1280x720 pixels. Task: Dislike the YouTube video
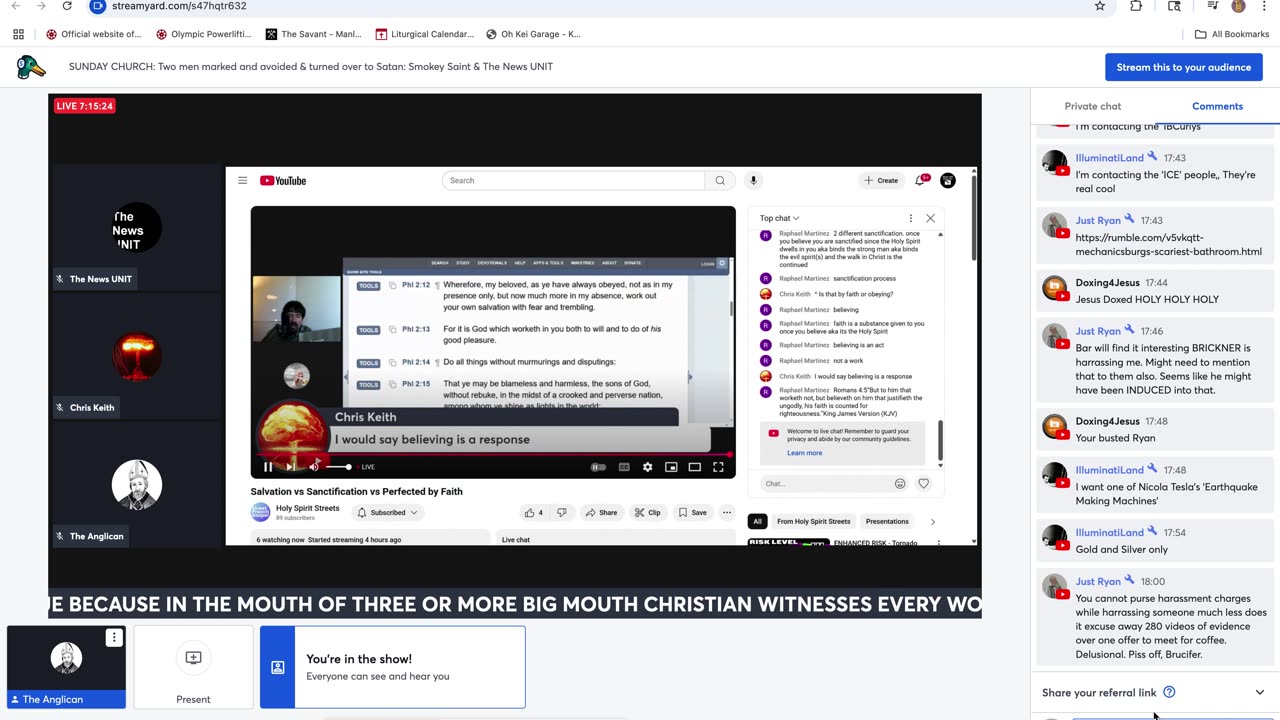coord(561,513)
